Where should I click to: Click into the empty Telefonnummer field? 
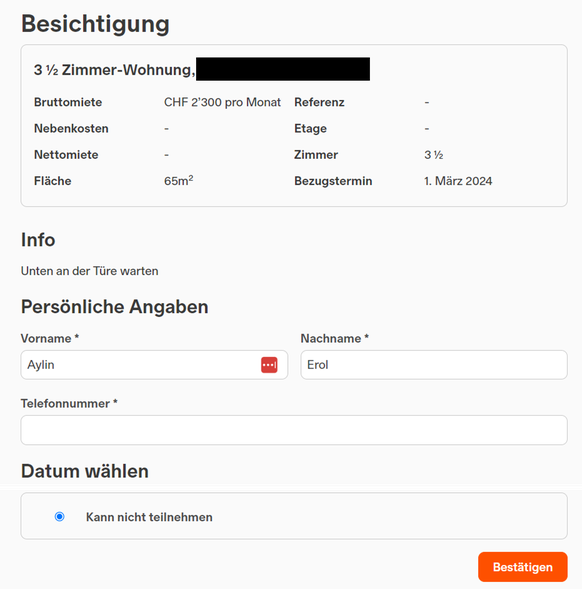[x=294, y=430]
